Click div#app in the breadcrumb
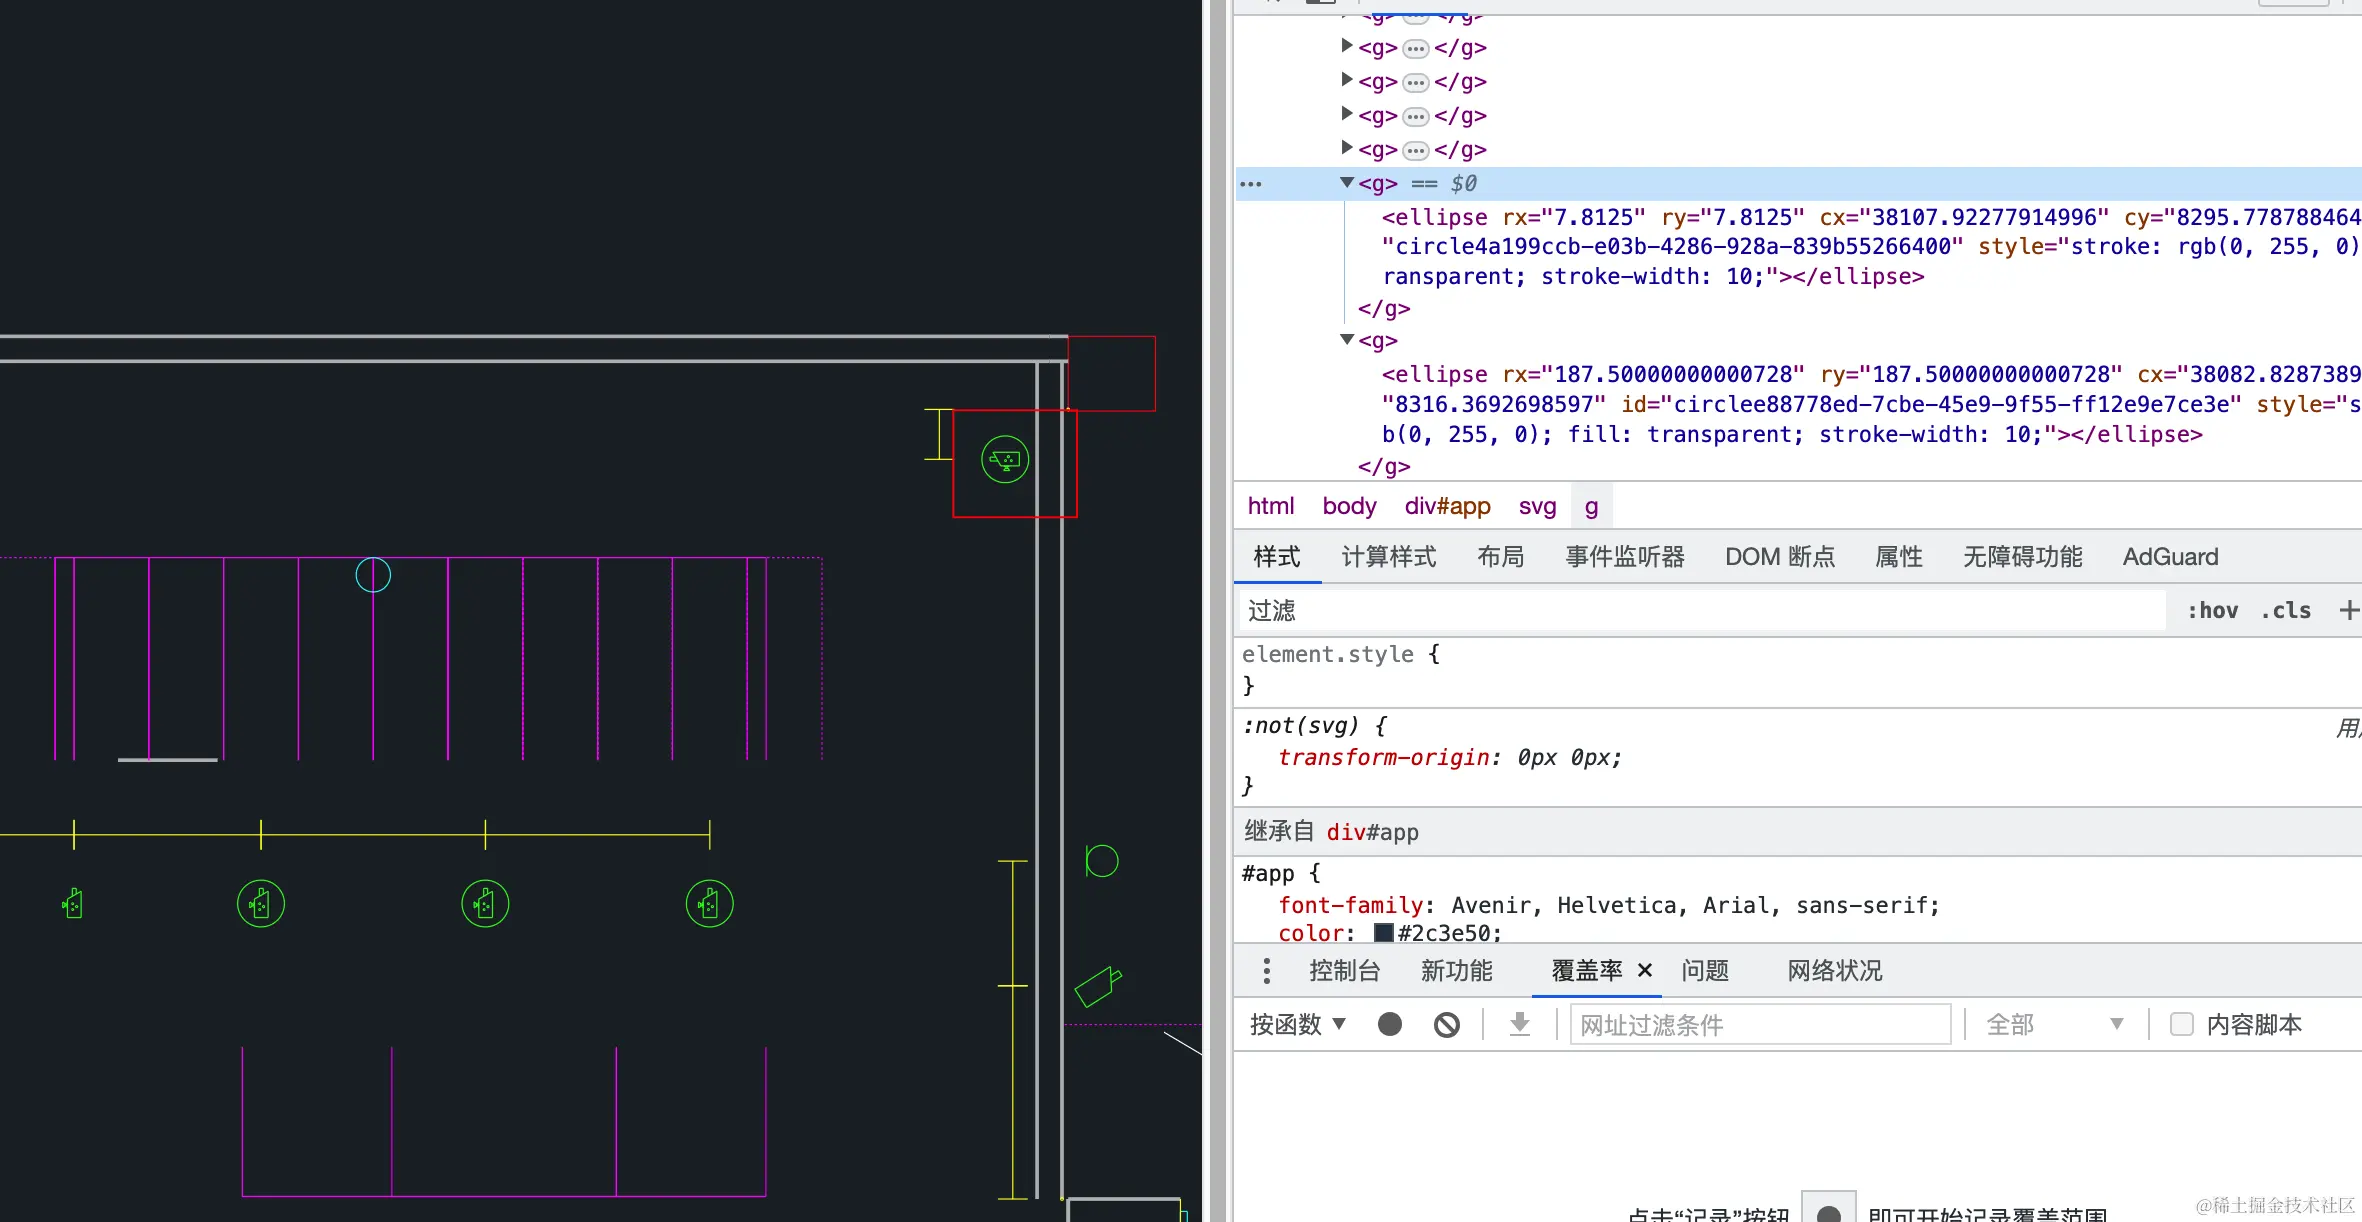 [1446, 506]
